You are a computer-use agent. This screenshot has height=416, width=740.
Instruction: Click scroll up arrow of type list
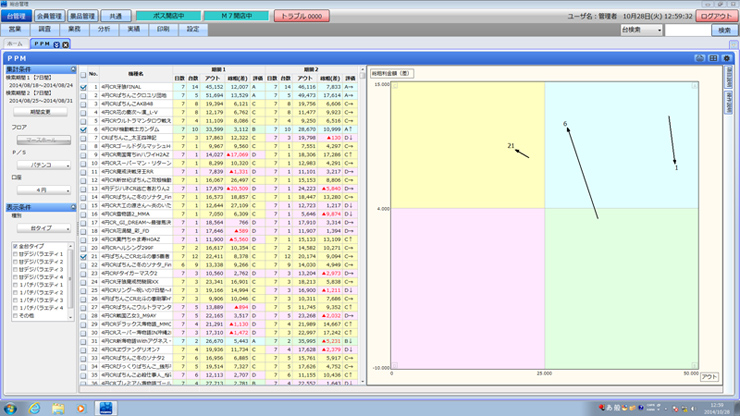click(71, 246)
